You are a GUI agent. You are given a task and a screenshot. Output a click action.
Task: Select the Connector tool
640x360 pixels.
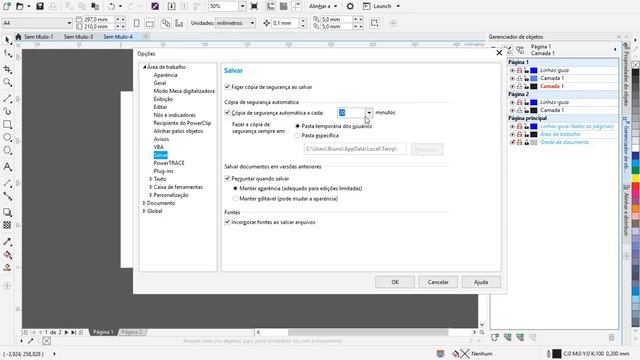7,196
